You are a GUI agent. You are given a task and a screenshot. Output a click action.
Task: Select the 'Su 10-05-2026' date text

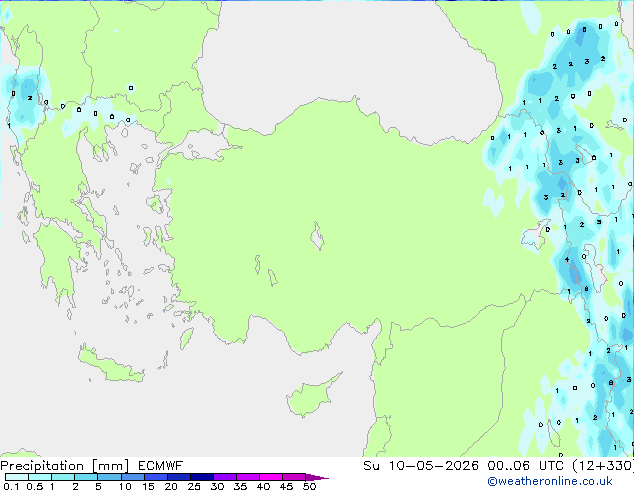421,466
